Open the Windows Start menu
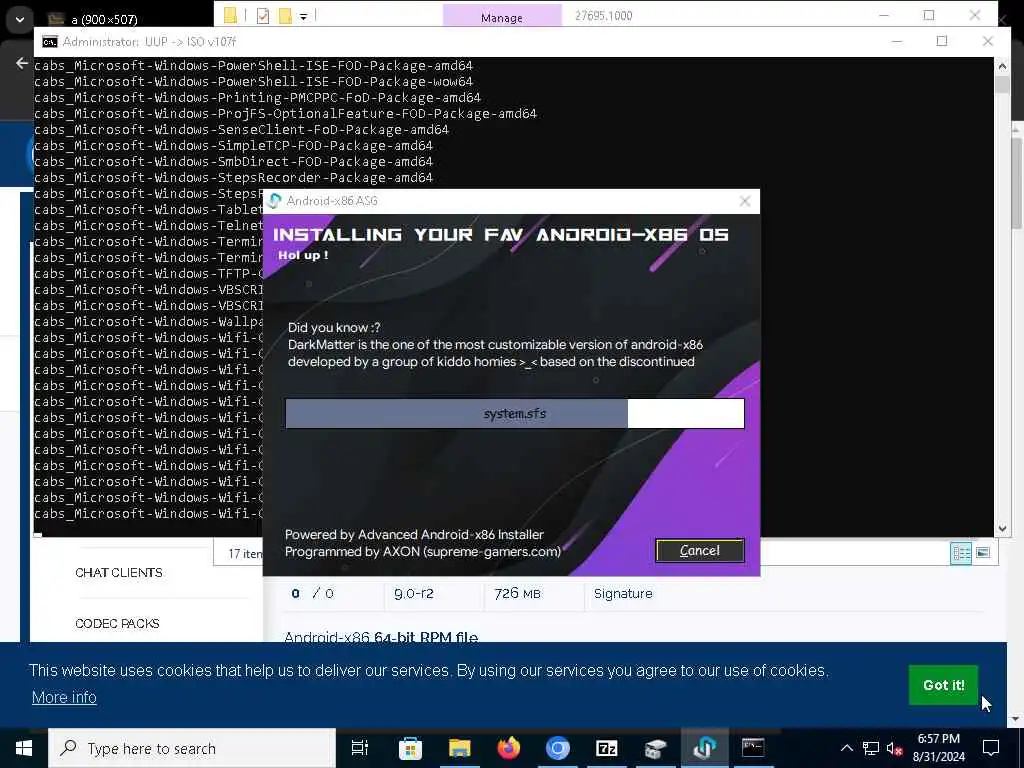The height and width of the screenshot is (768, 1024). [x=24, y=748]
